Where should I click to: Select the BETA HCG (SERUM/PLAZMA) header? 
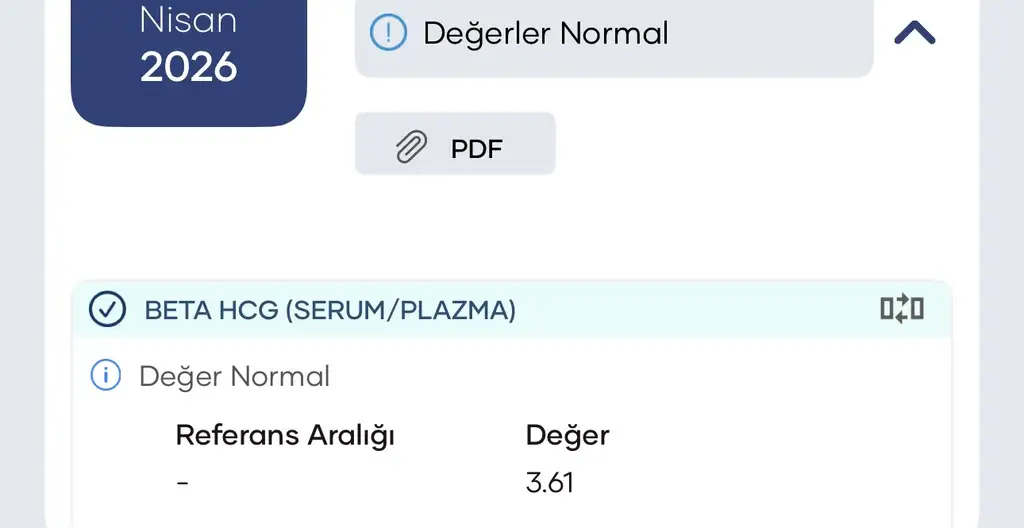pyautogui.click(x=511, y=309)
